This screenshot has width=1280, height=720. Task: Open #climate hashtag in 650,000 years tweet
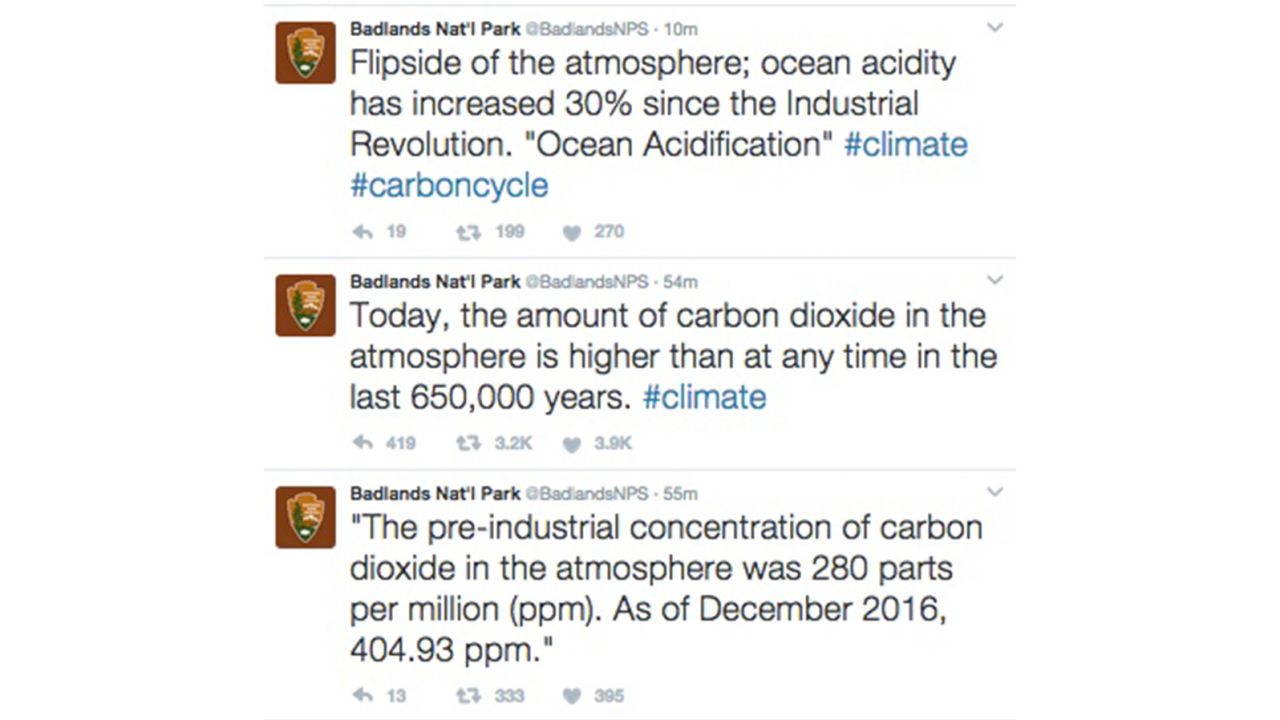704,398
